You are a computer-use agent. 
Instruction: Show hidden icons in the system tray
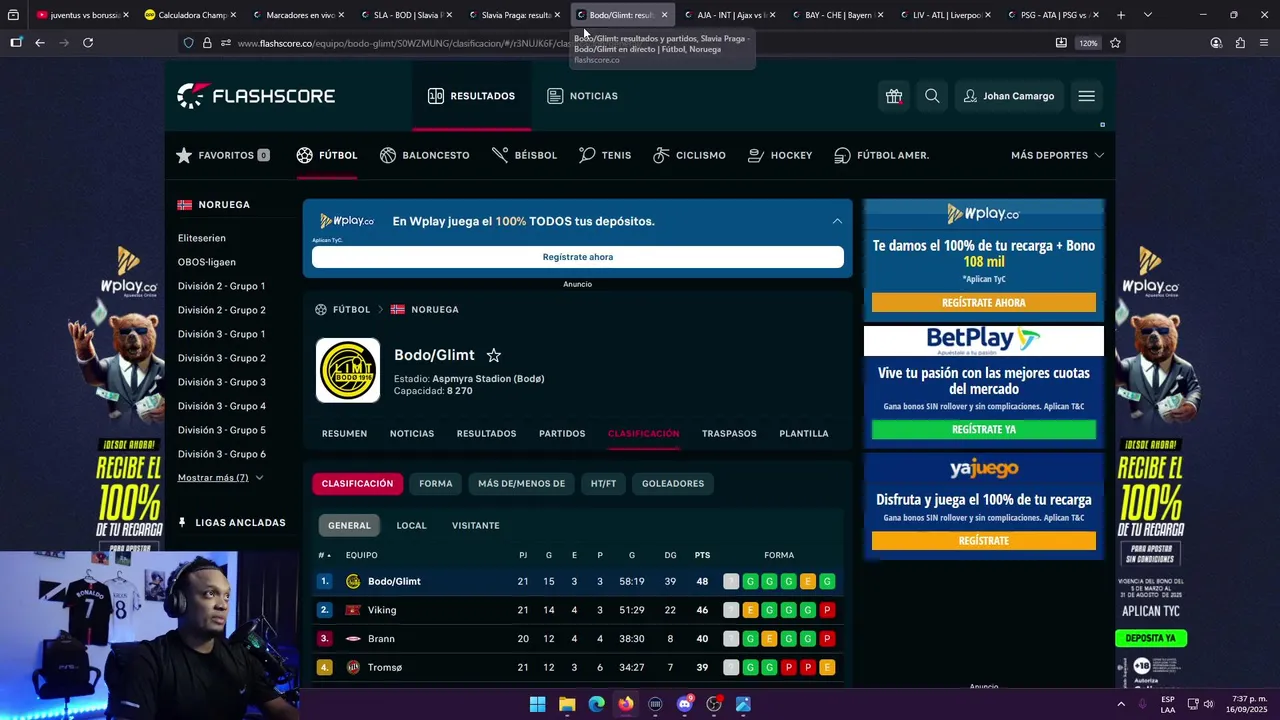point(1120,704)
